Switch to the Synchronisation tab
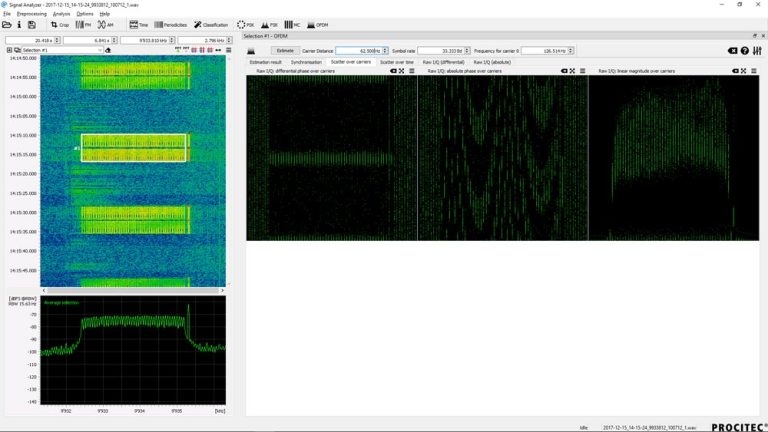768x432 pixels. point(306,62)
